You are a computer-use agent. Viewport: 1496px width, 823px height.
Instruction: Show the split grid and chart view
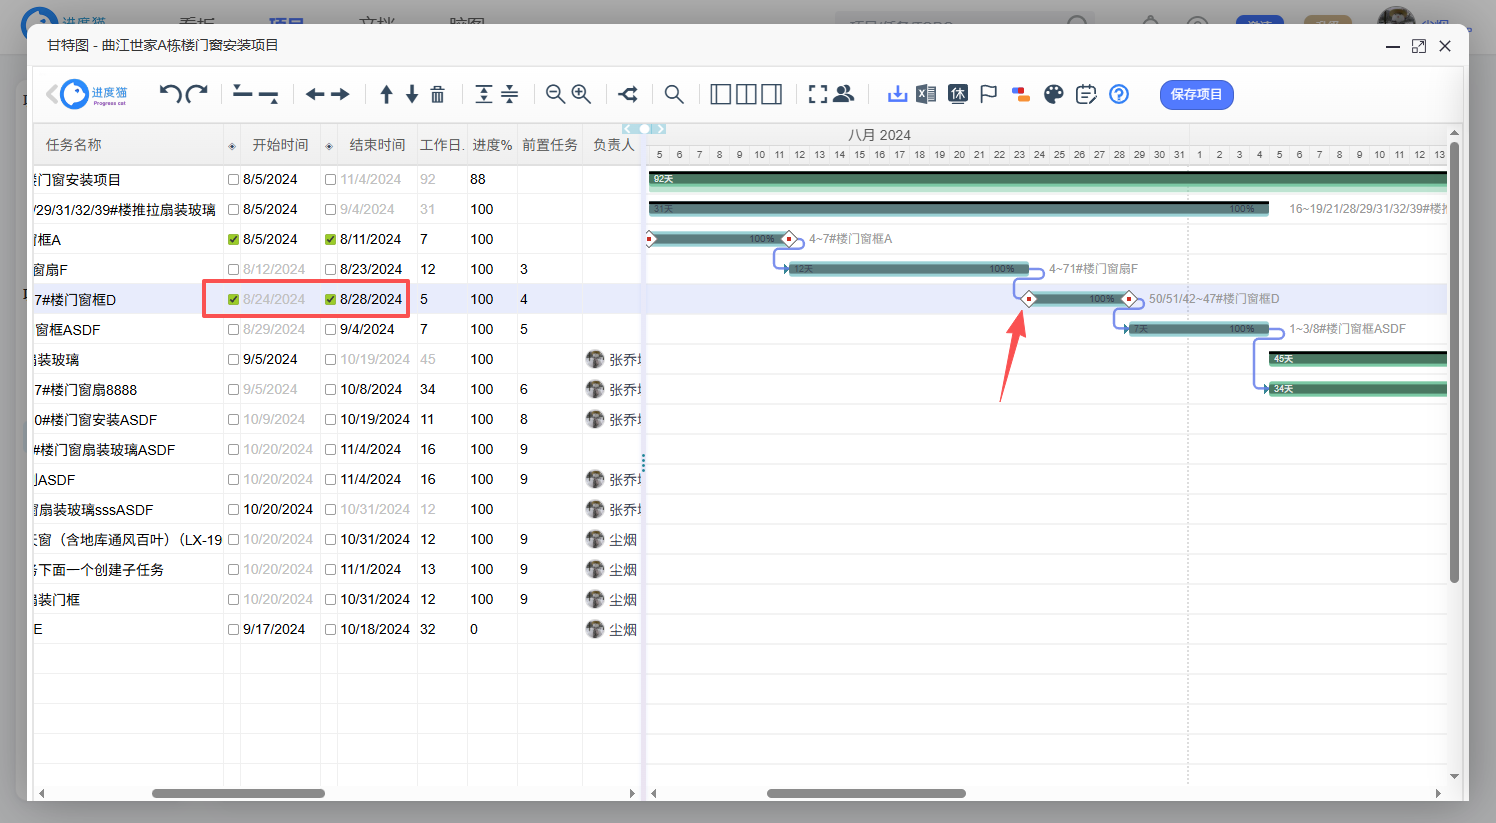(x=746, y=94)
